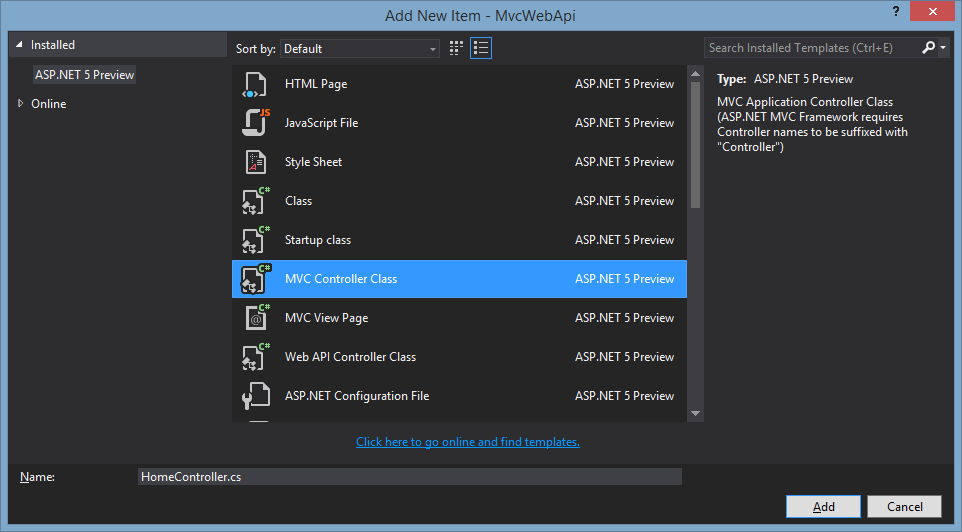962x532 pixels.
Task: Click the HTML Page template icon
Action: [256, 85]
